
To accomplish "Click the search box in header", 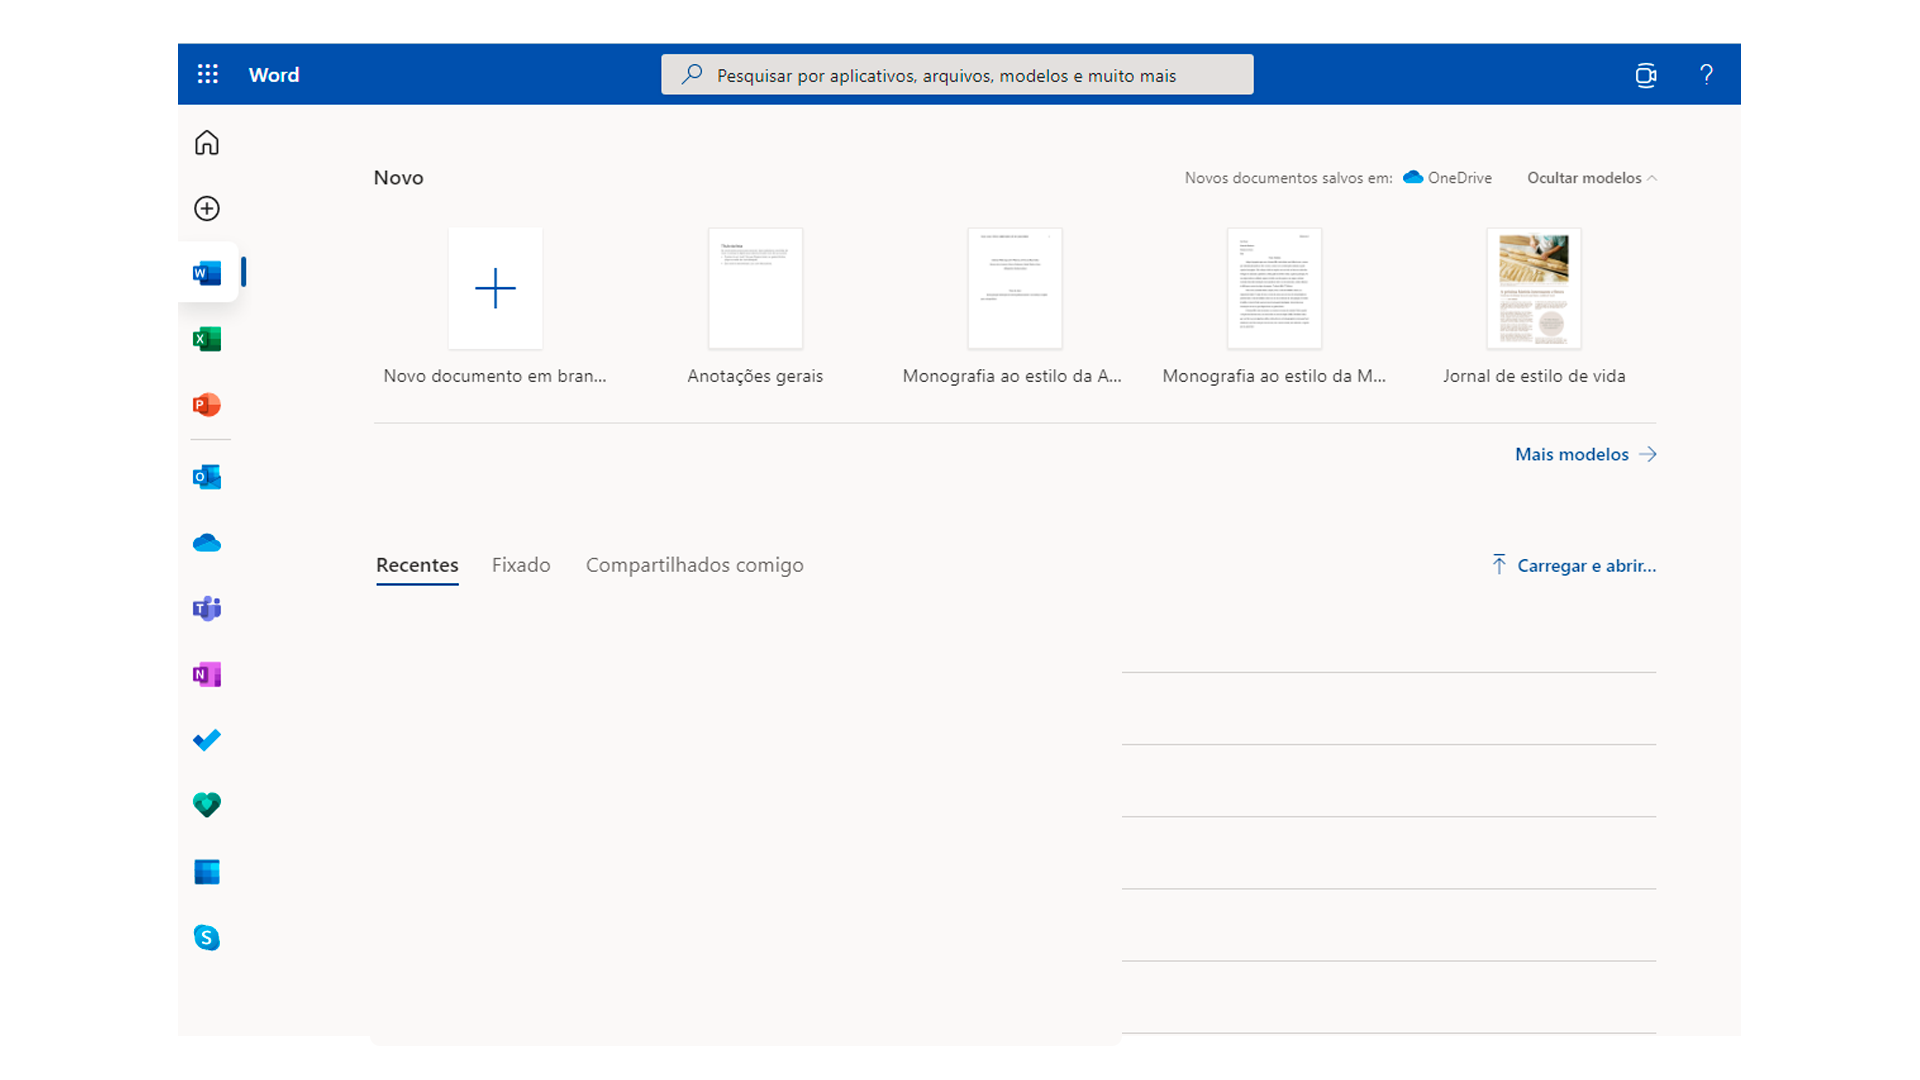I will pyautogui.click(x=956, y=75).
